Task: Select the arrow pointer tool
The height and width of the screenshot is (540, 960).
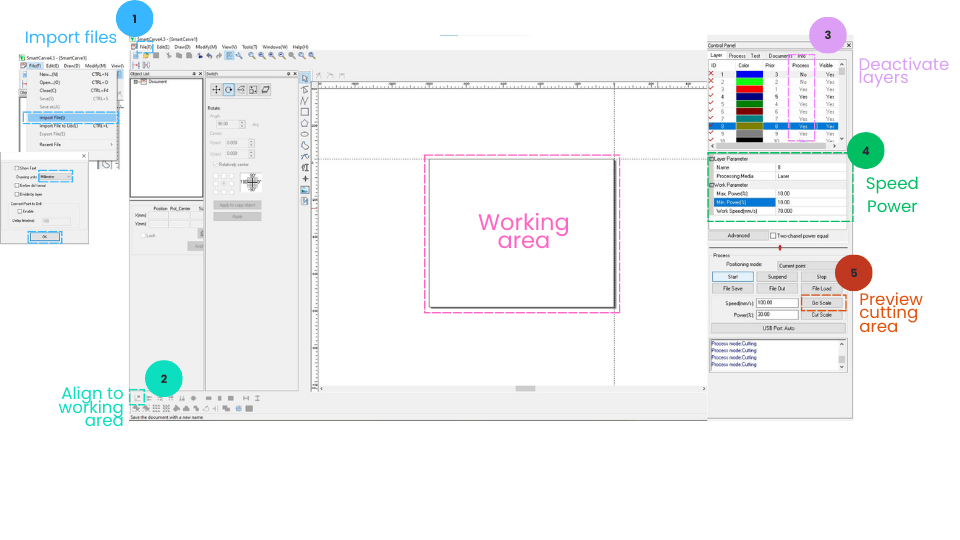Action: tap(305, 78)
